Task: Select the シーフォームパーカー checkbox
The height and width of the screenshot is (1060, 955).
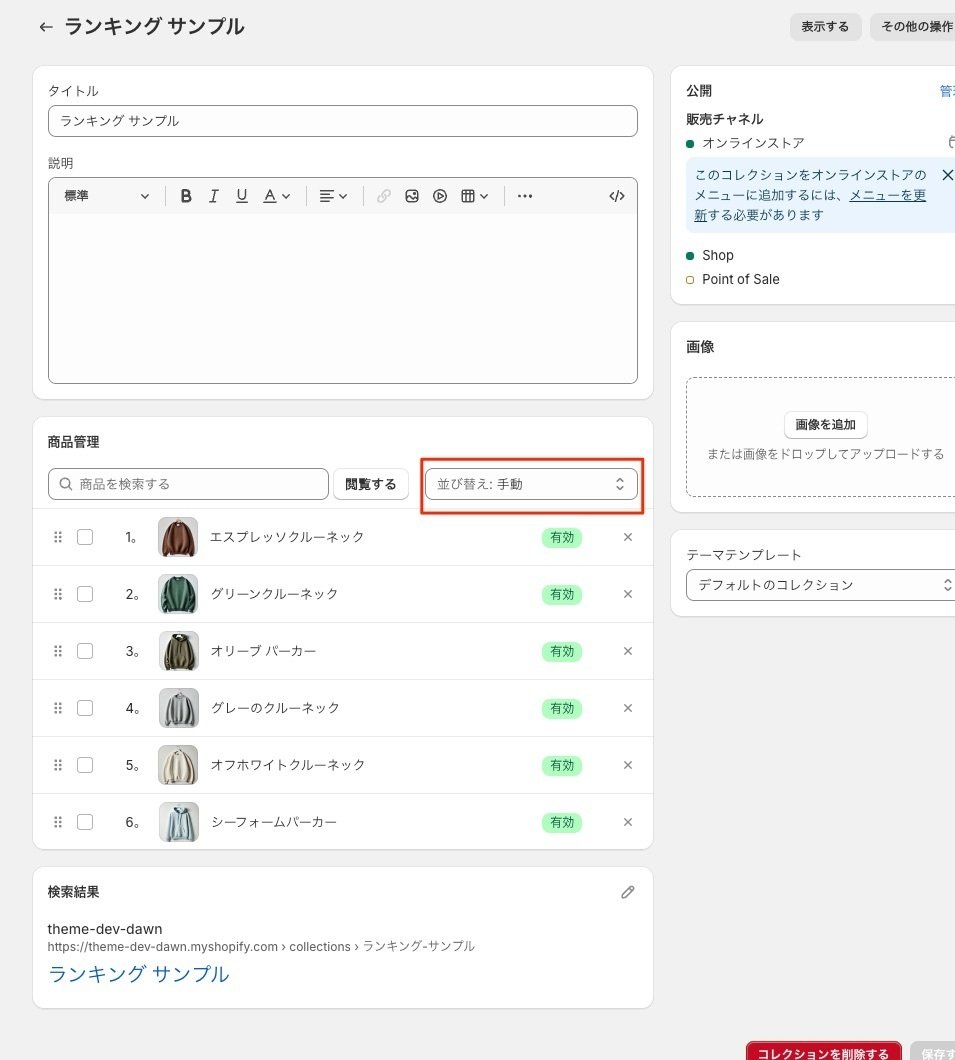Action: tap(85, 821)
